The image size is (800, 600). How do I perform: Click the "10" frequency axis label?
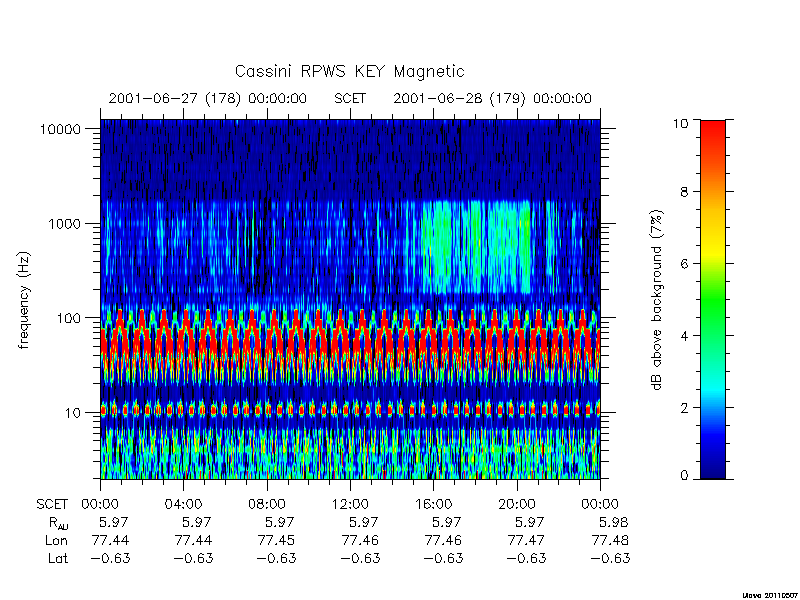[73, 412]
